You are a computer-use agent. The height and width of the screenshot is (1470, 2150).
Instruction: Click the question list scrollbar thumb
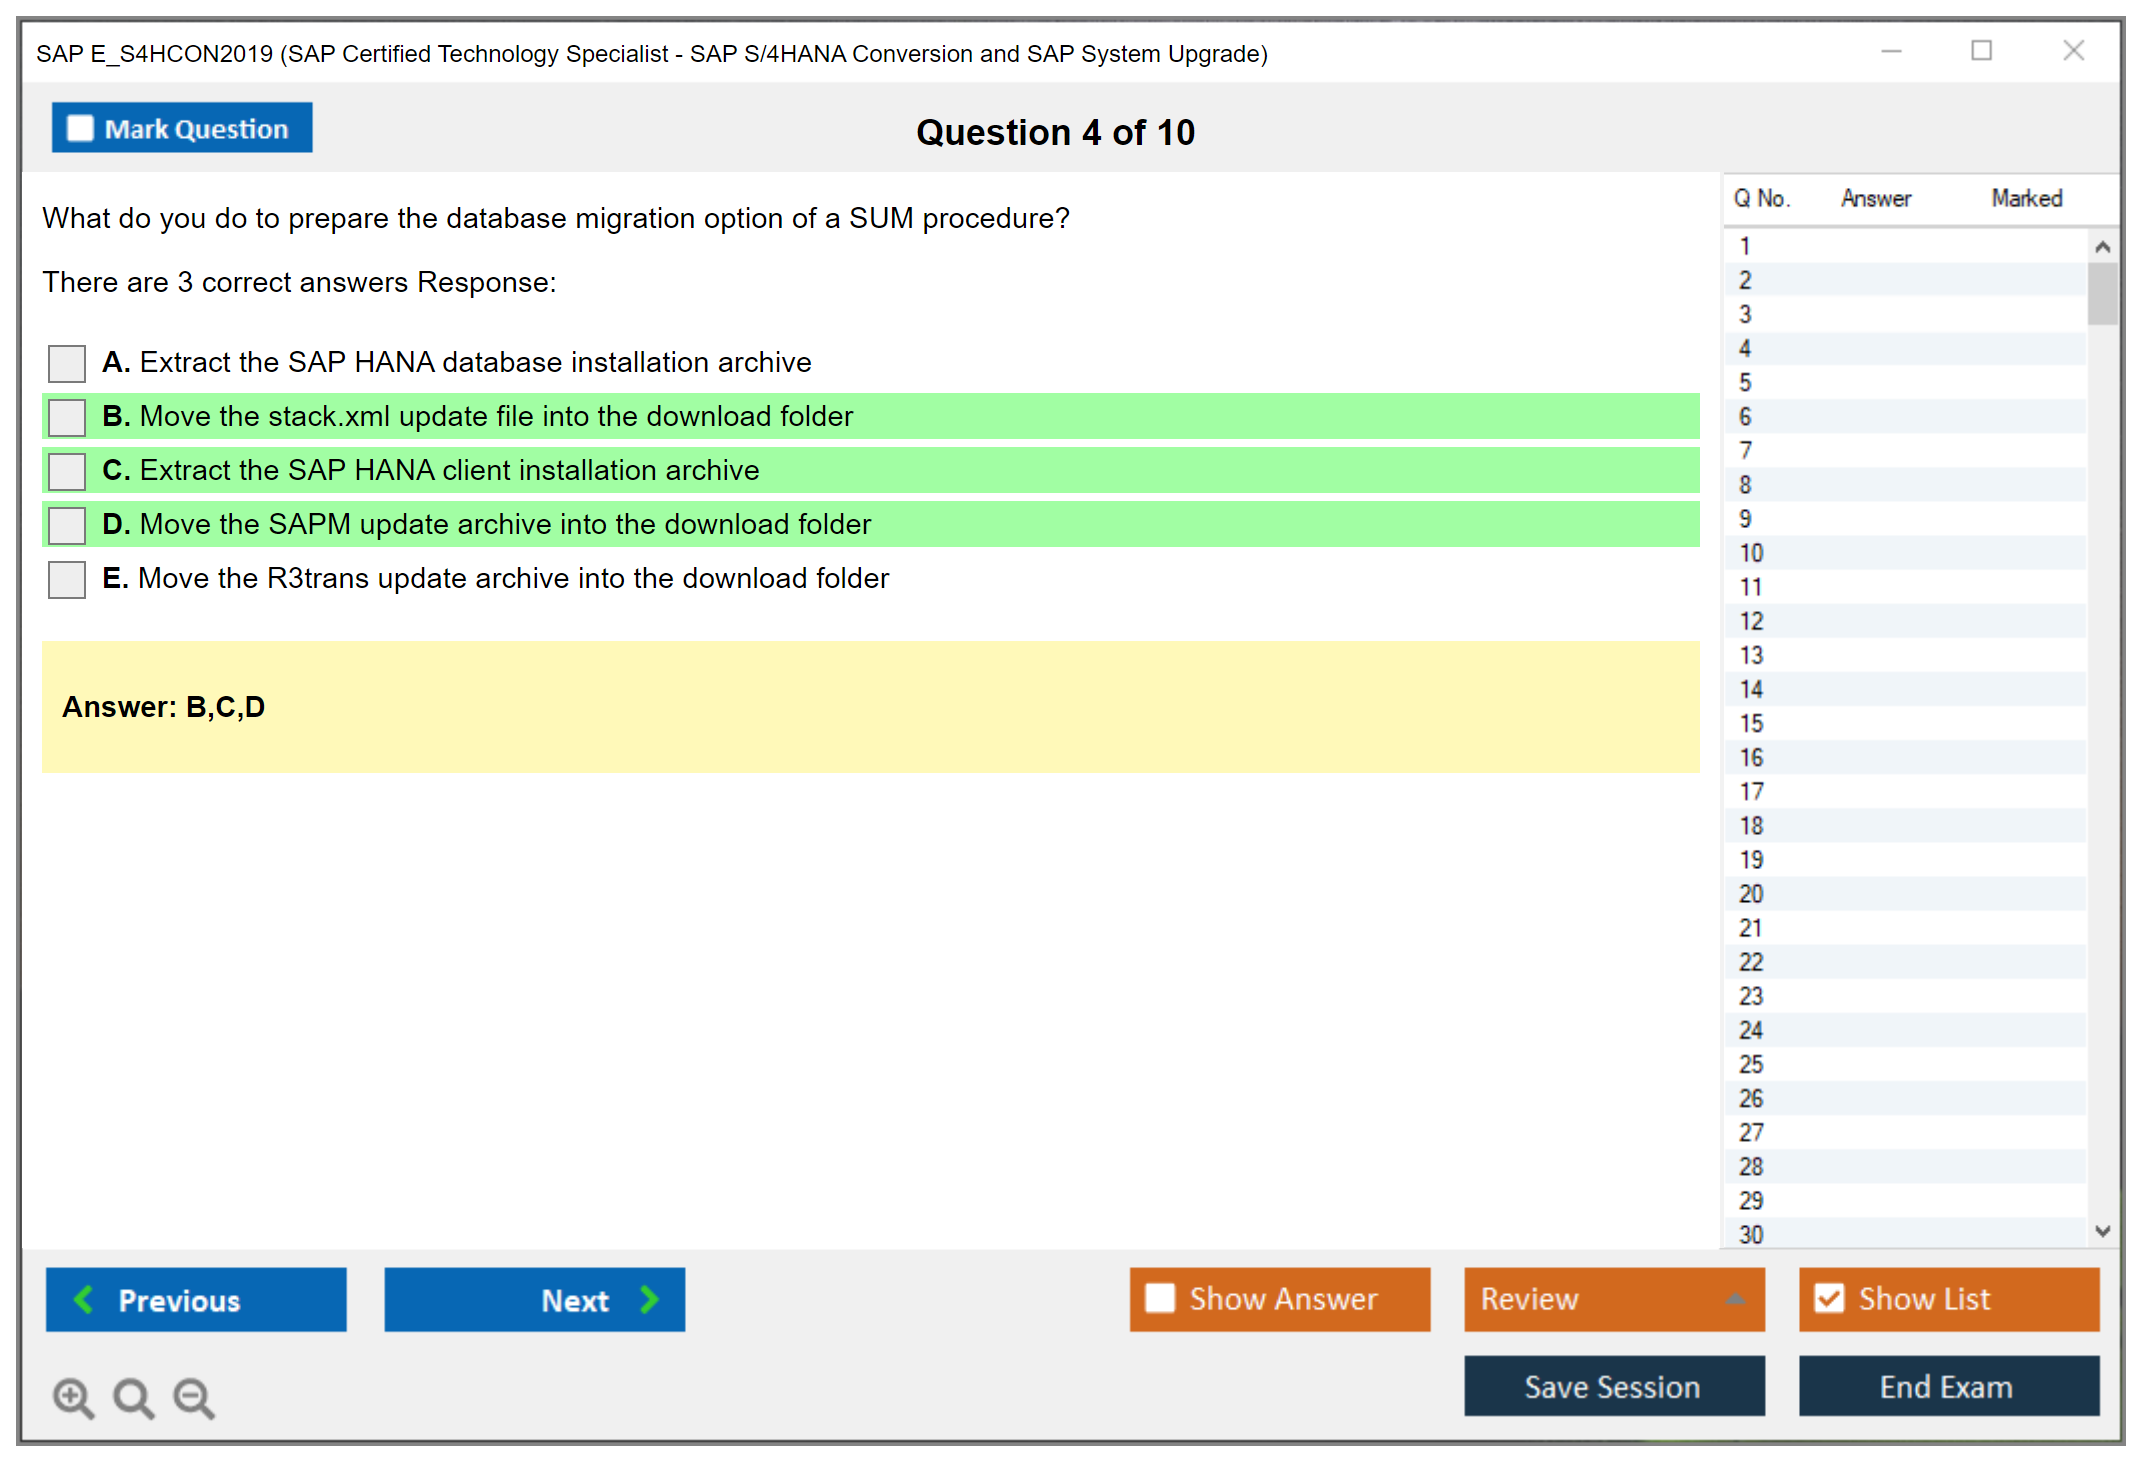(x=2102, y=293)
